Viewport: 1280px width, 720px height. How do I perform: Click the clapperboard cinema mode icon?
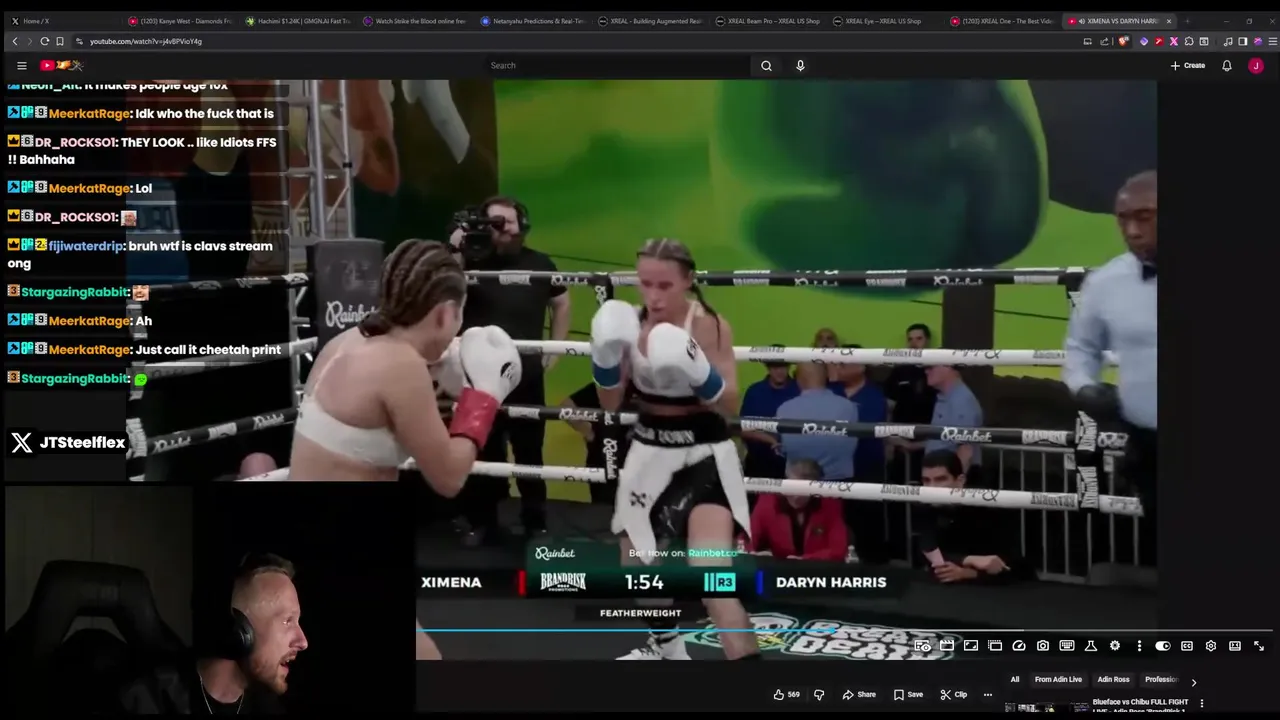(947, 646)
